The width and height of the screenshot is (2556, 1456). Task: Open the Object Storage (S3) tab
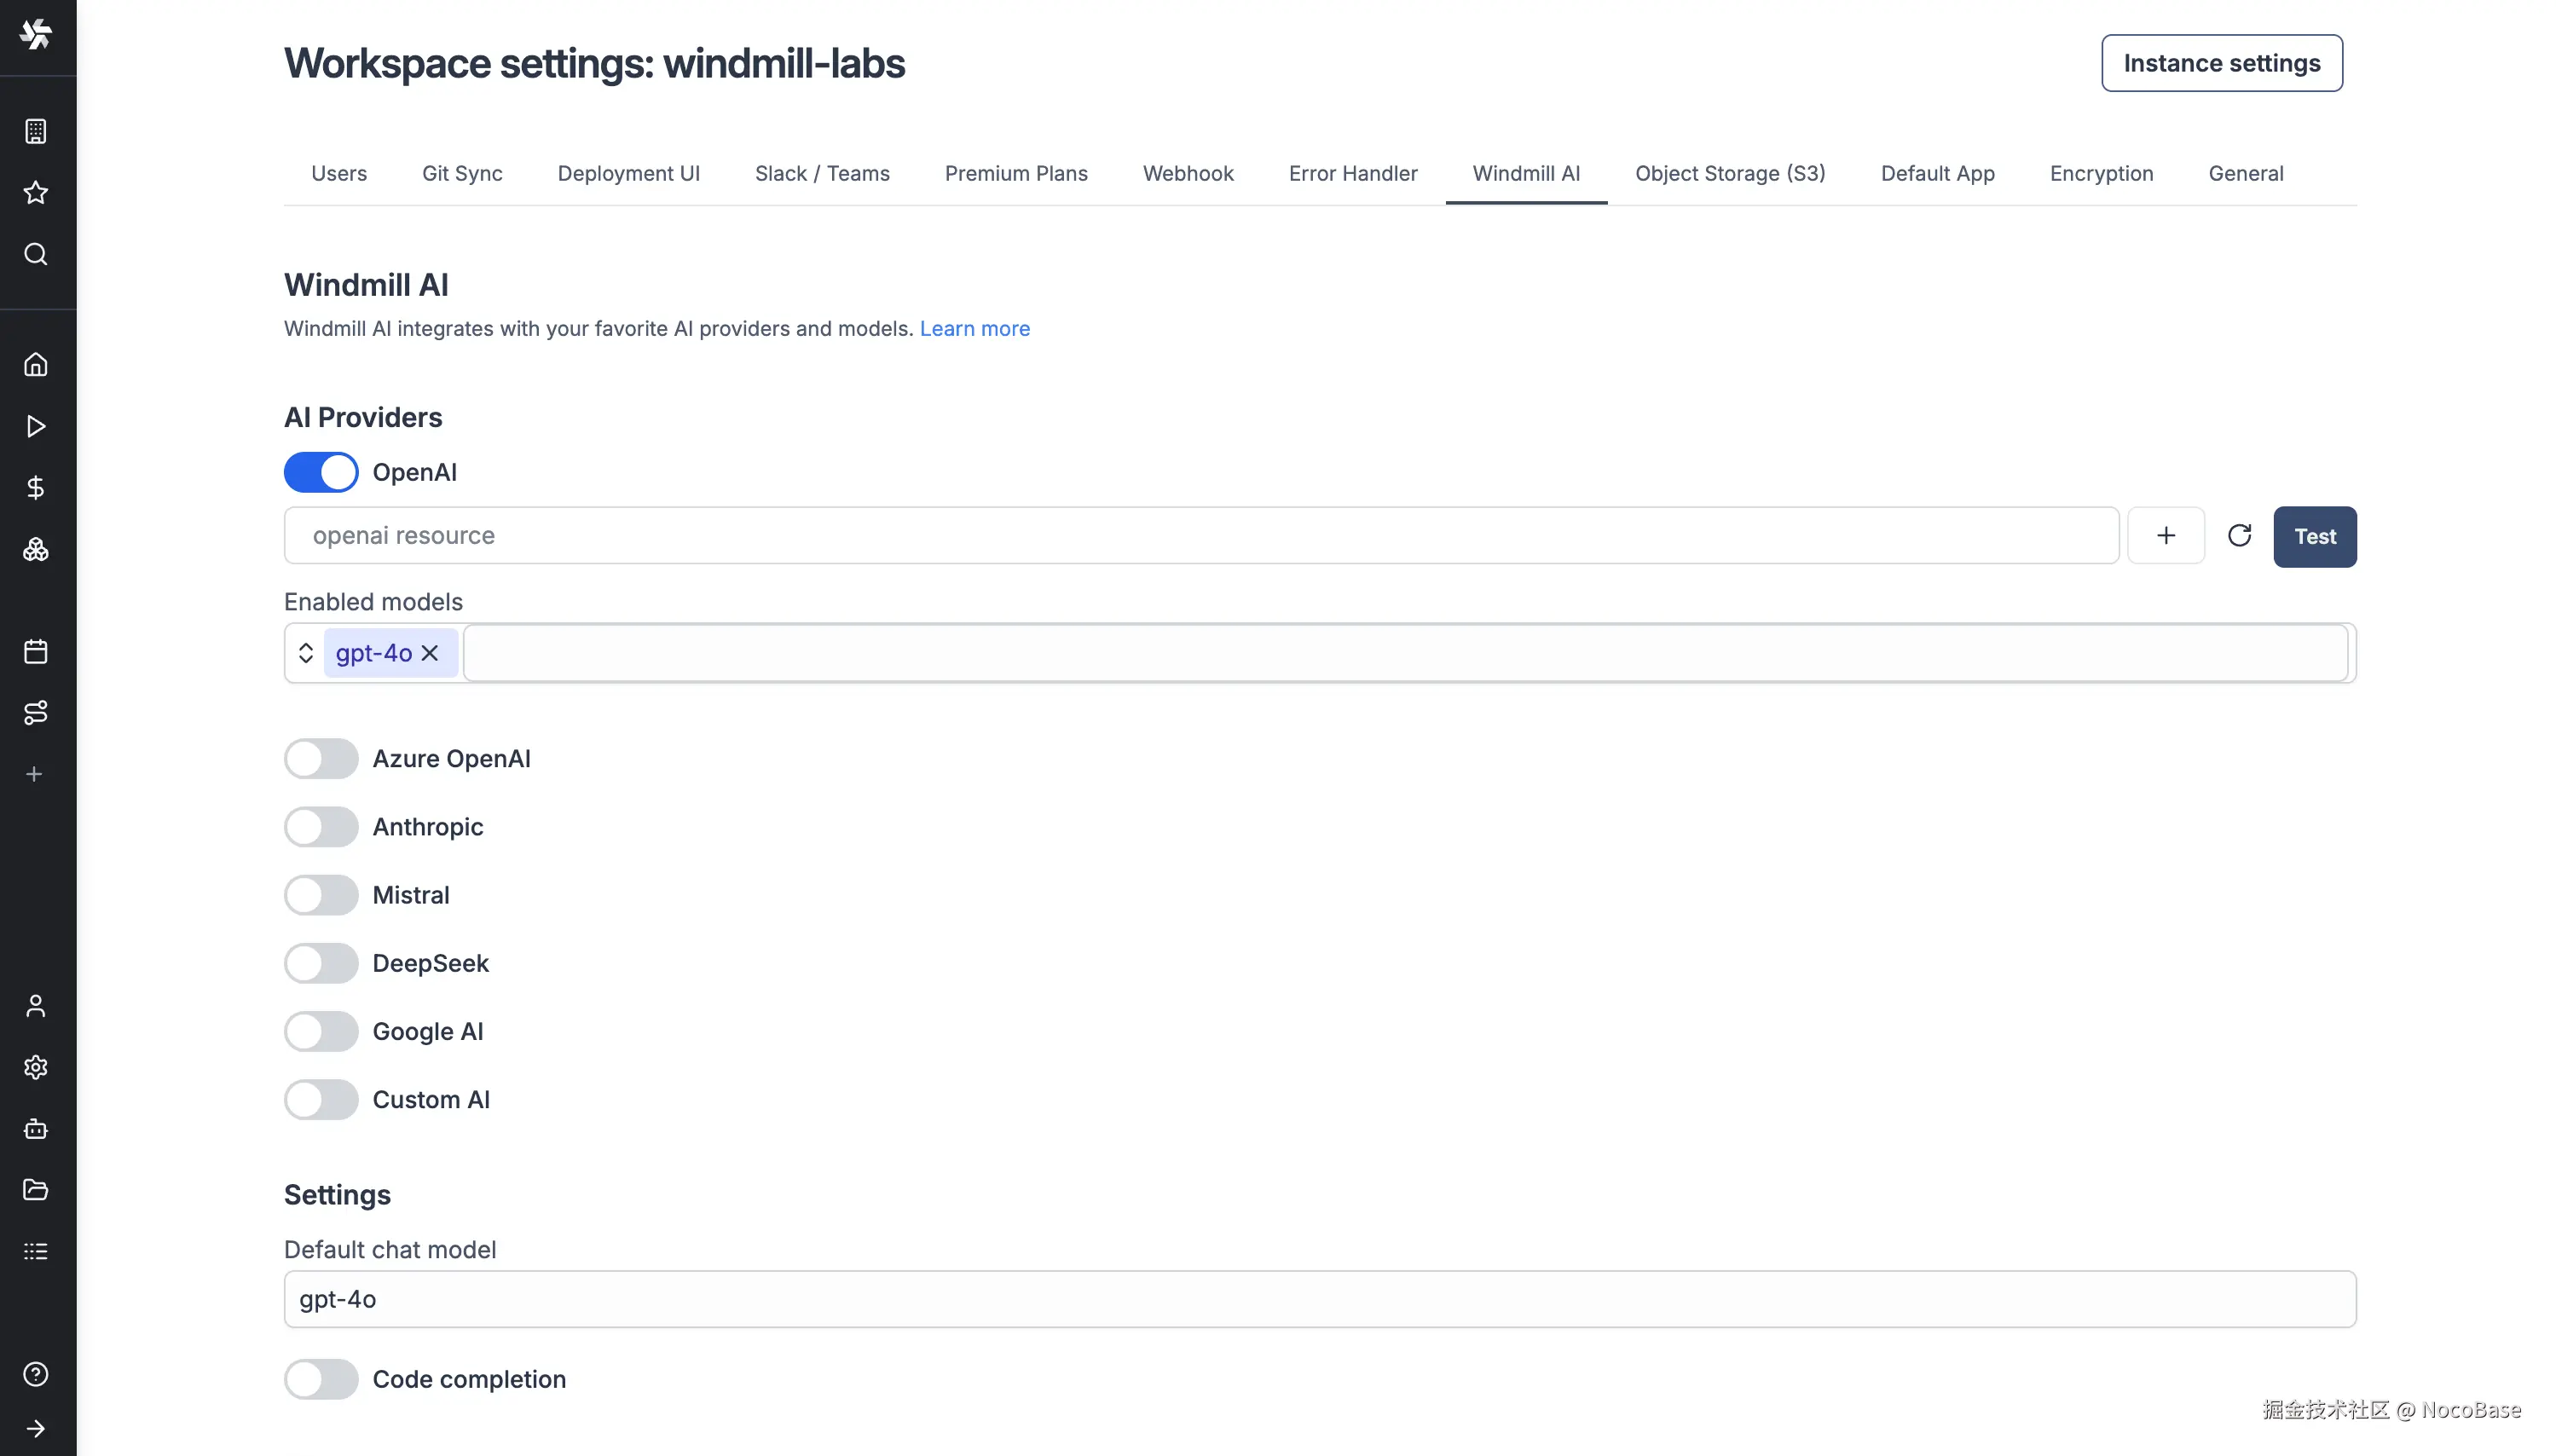(x=1730, y=174)
